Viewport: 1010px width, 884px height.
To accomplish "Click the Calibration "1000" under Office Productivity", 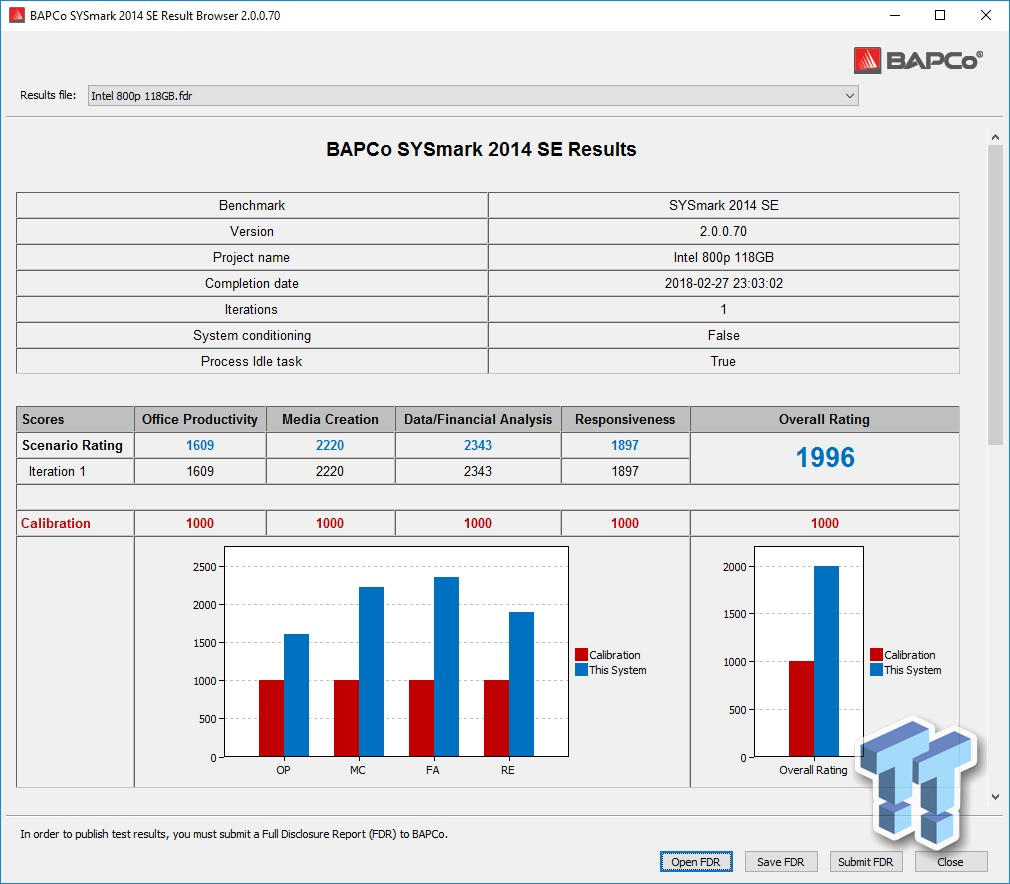I will pos(200,523).
